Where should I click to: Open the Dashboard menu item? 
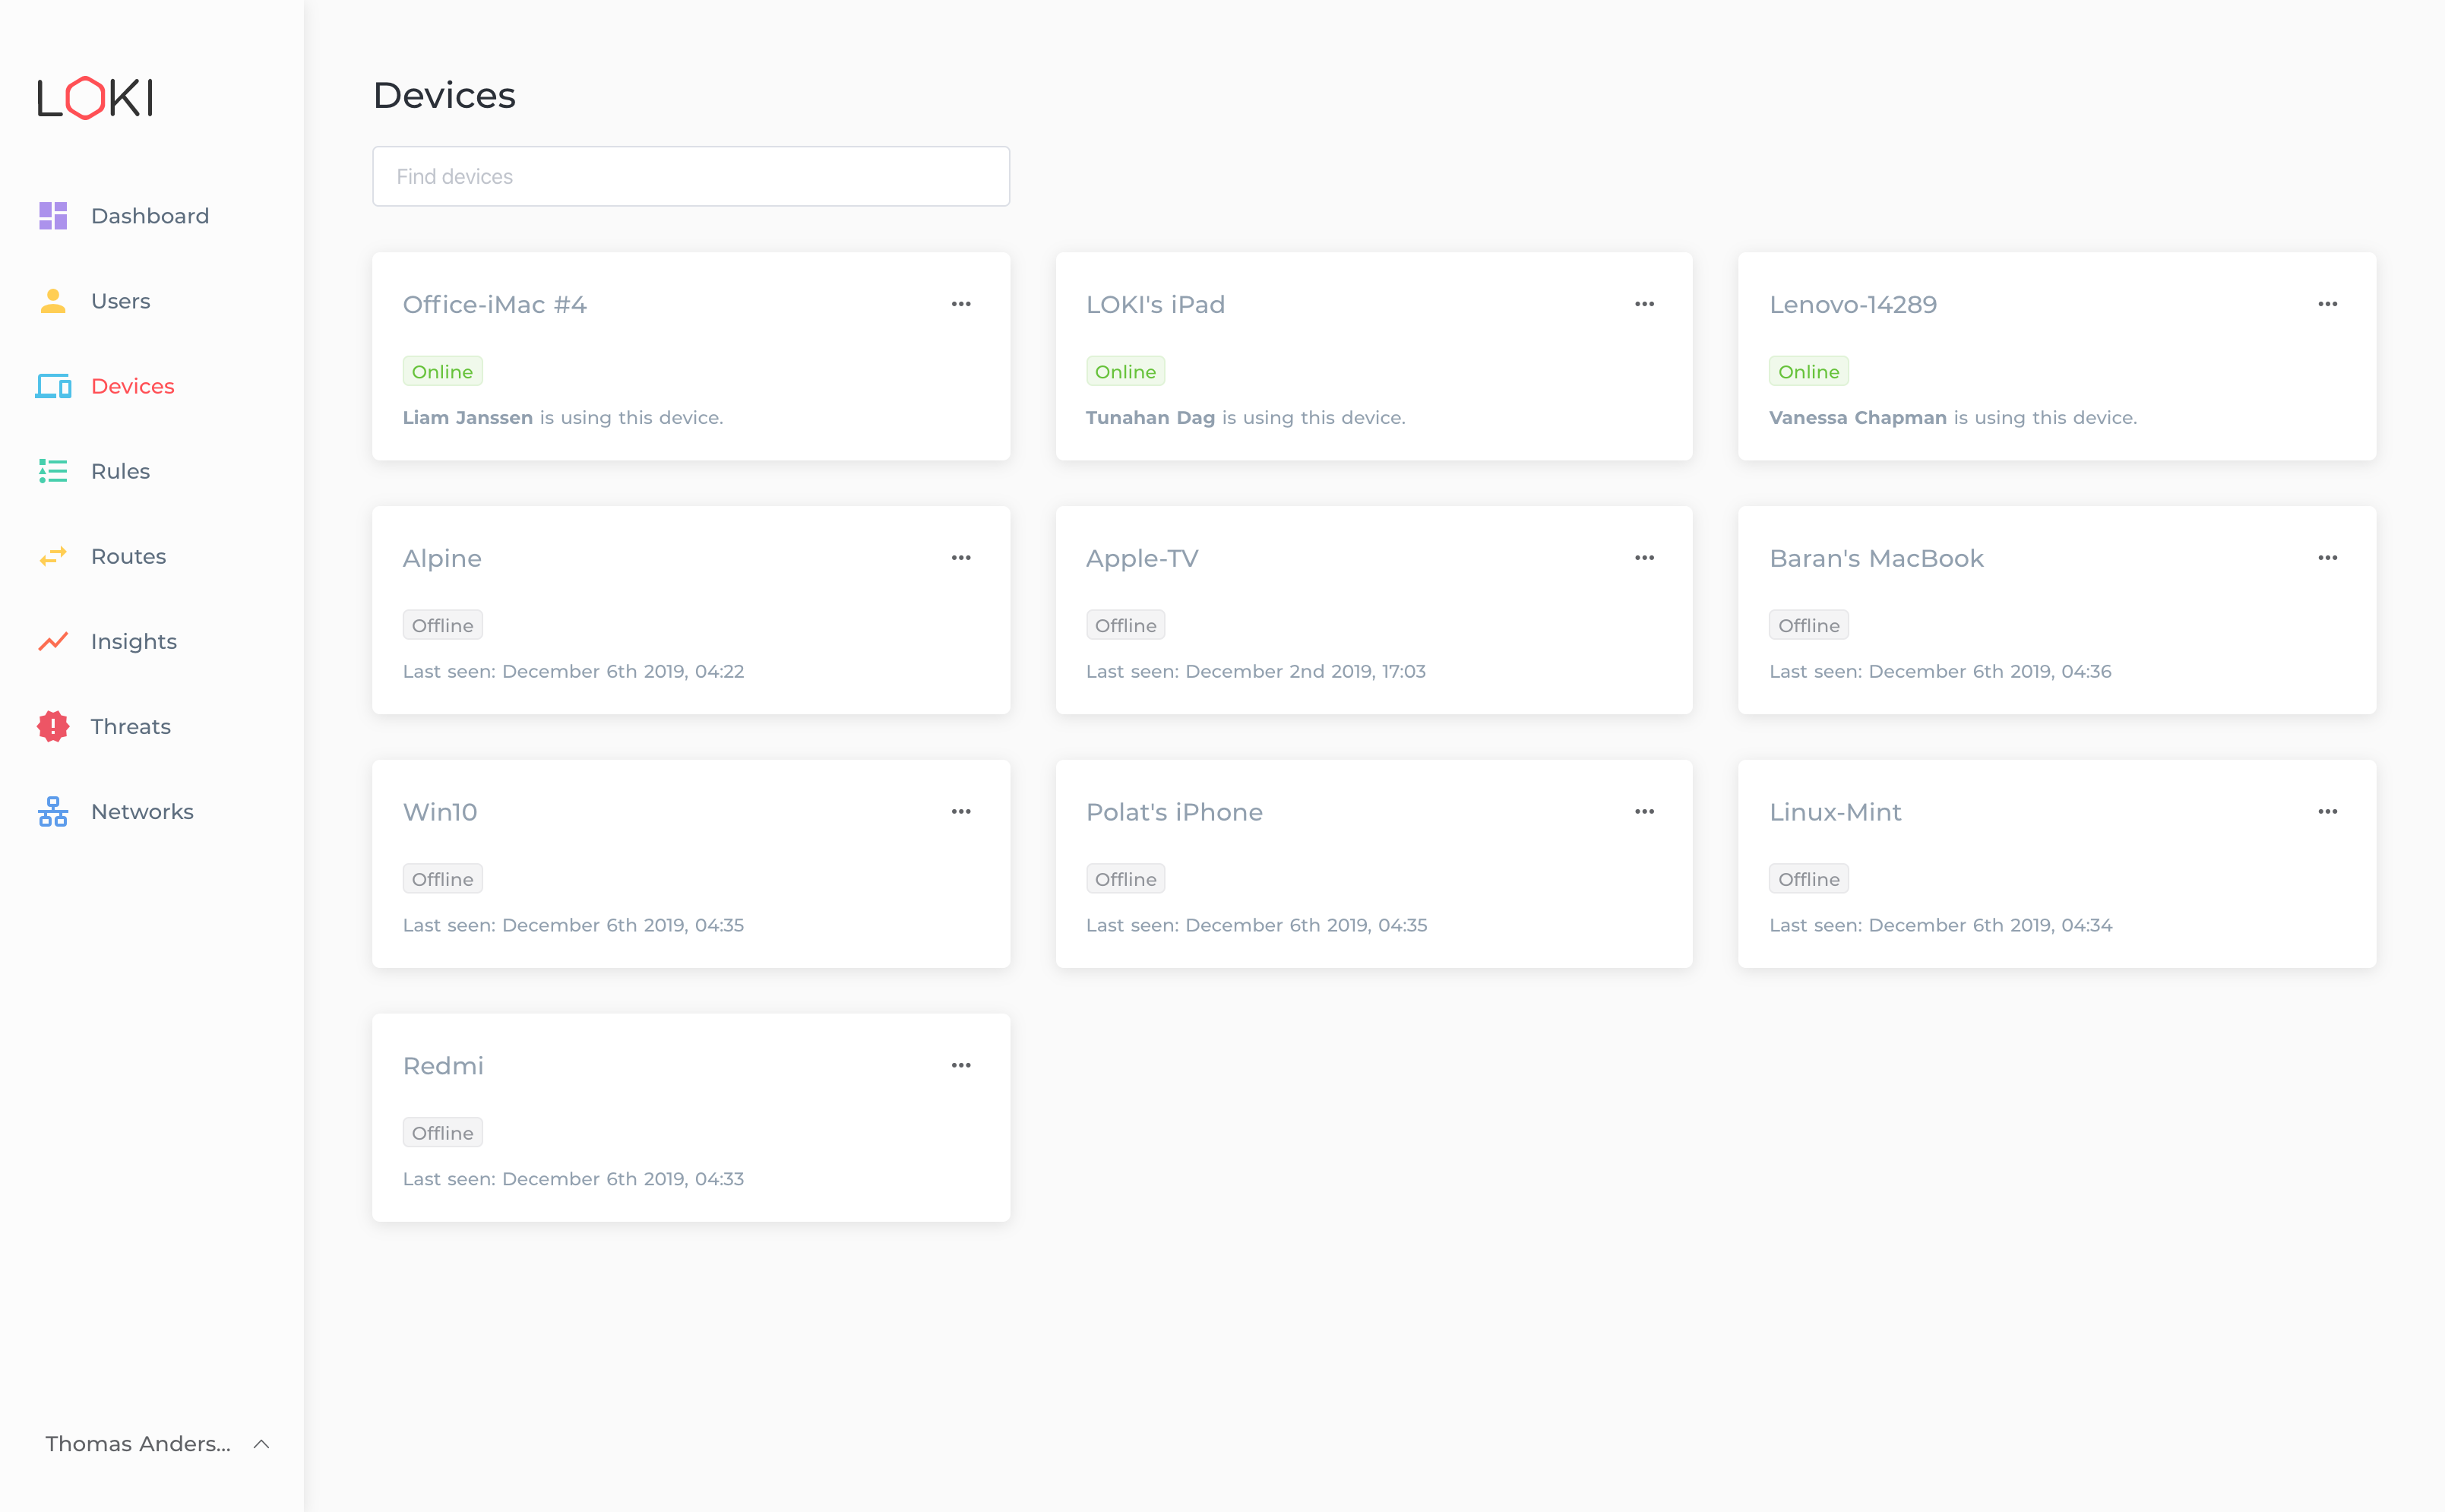(150, 216)
